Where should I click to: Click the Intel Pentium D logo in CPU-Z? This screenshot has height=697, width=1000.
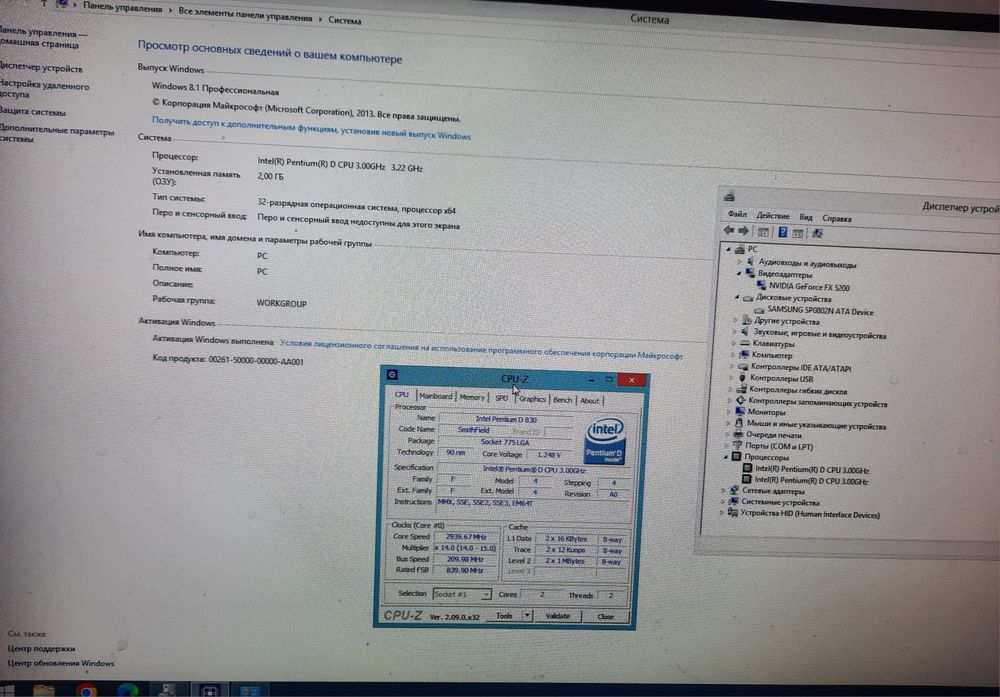pos(605,441)
